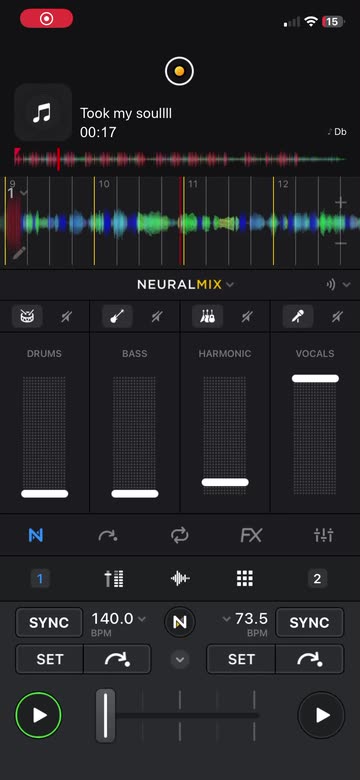Open the FX effects panel
The height and width of the screenshot is (780, 360).
coord(251,536)
